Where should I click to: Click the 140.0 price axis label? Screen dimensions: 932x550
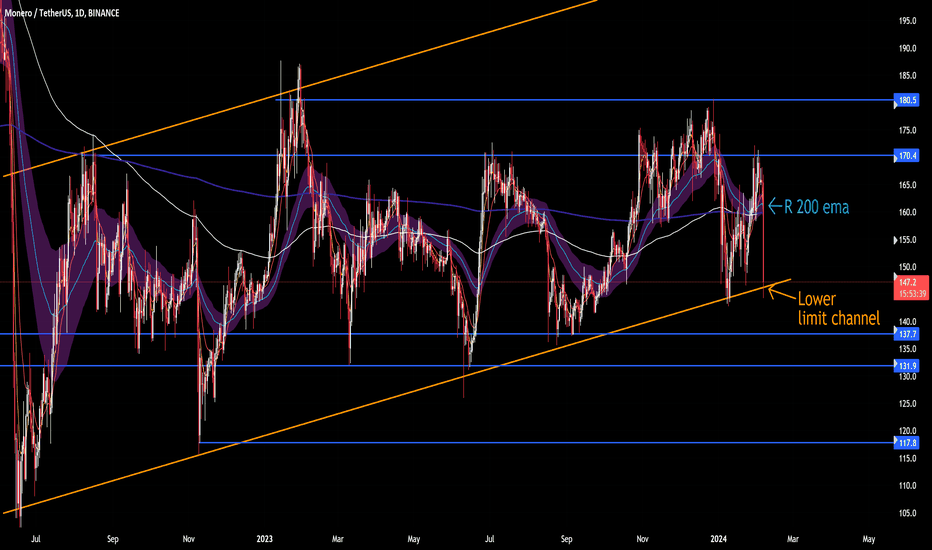907,322
